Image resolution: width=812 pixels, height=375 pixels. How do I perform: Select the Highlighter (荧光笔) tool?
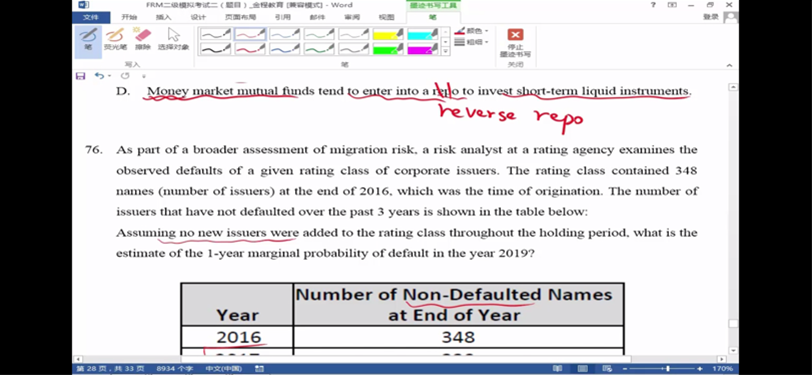click(115, 40)
